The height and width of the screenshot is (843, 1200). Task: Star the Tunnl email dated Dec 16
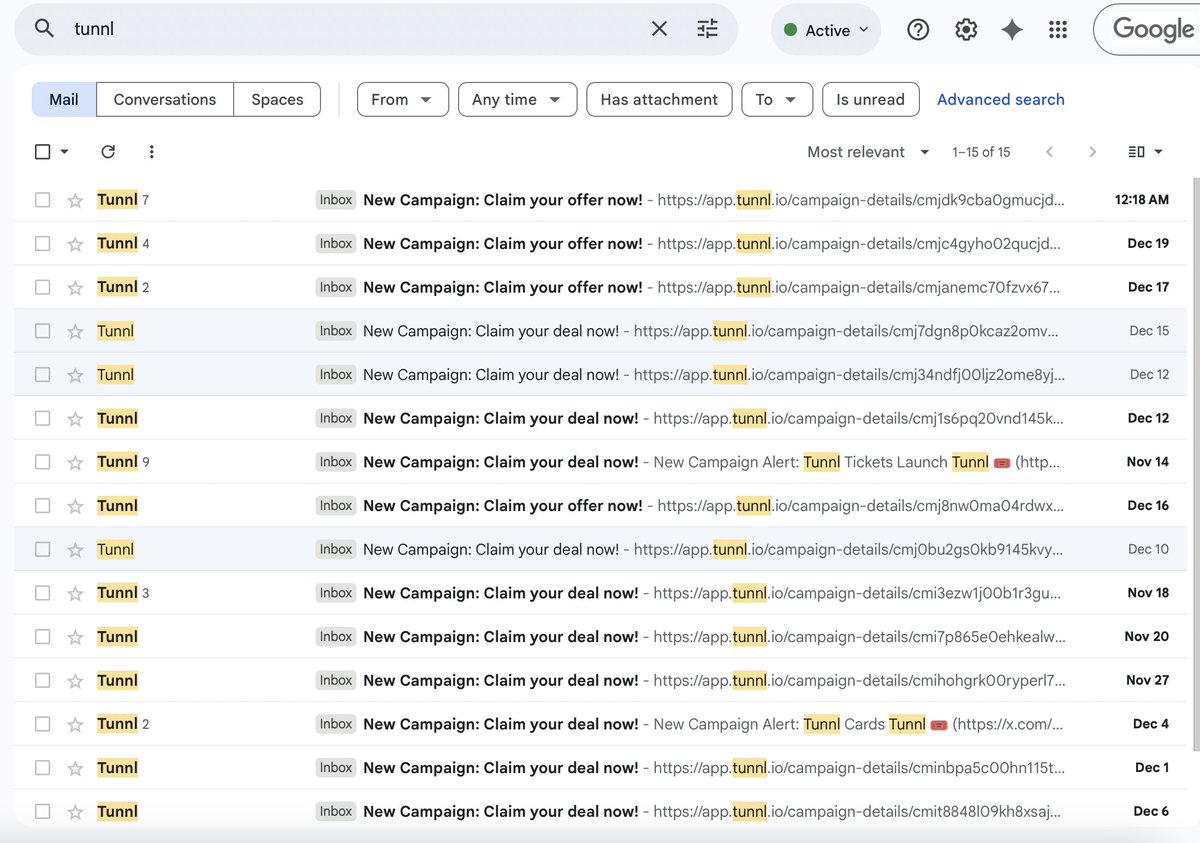[x=75, y=506]
